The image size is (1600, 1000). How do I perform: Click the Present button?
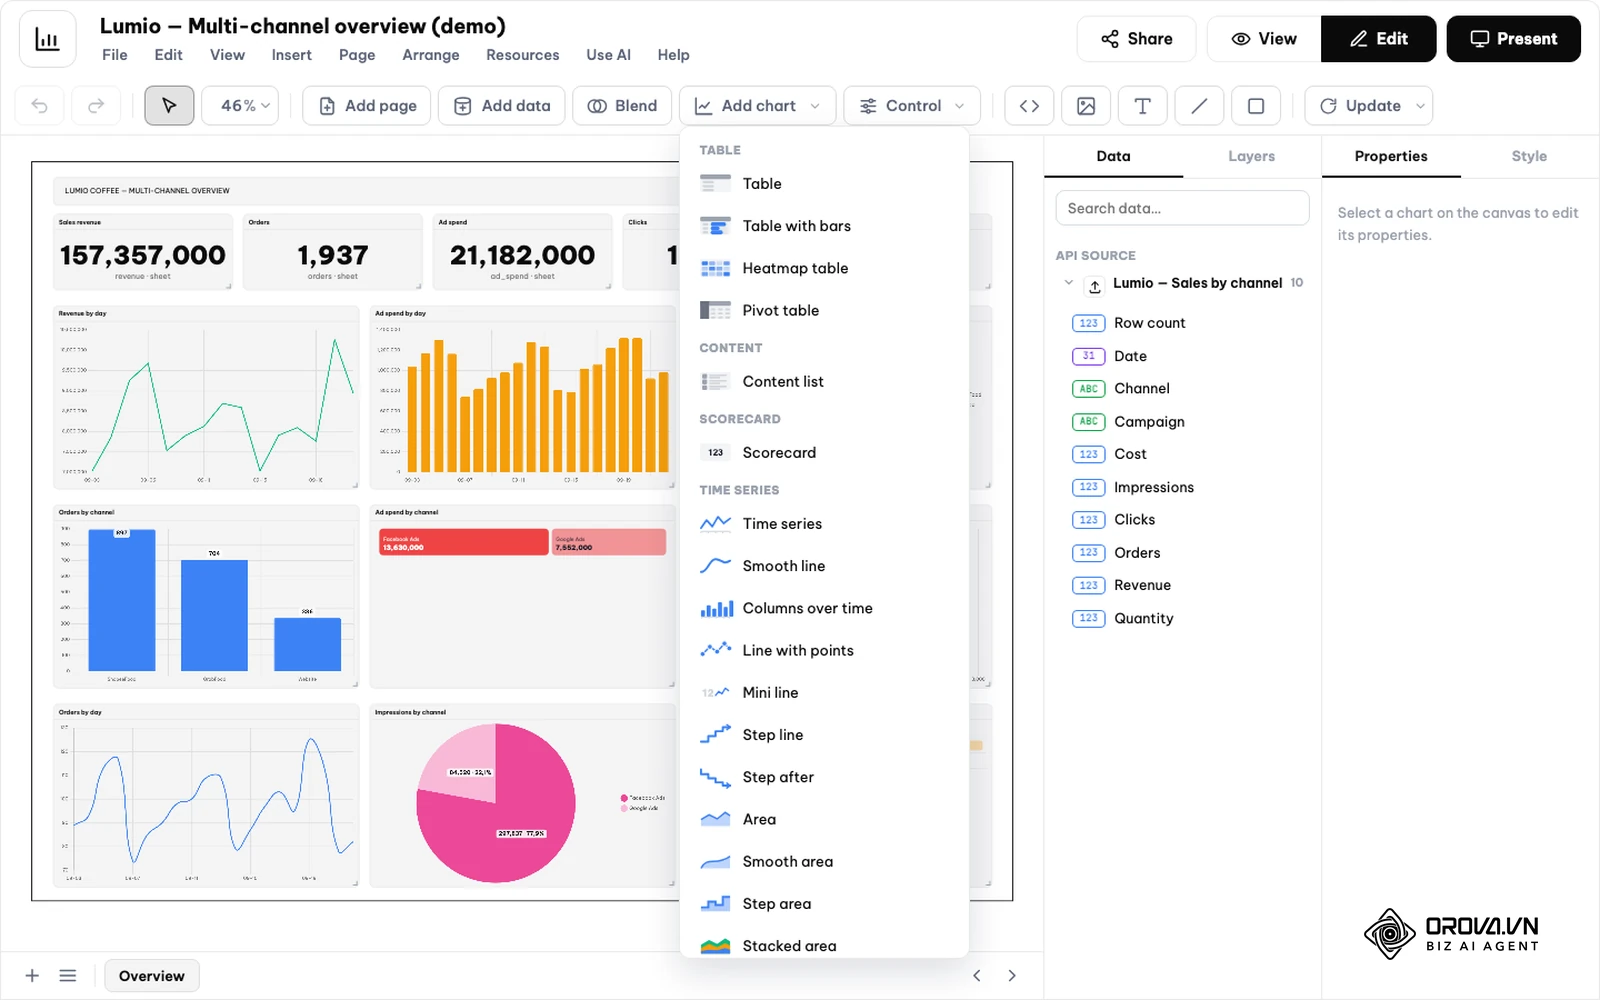pyautogui.click(x=1514, y=39)
